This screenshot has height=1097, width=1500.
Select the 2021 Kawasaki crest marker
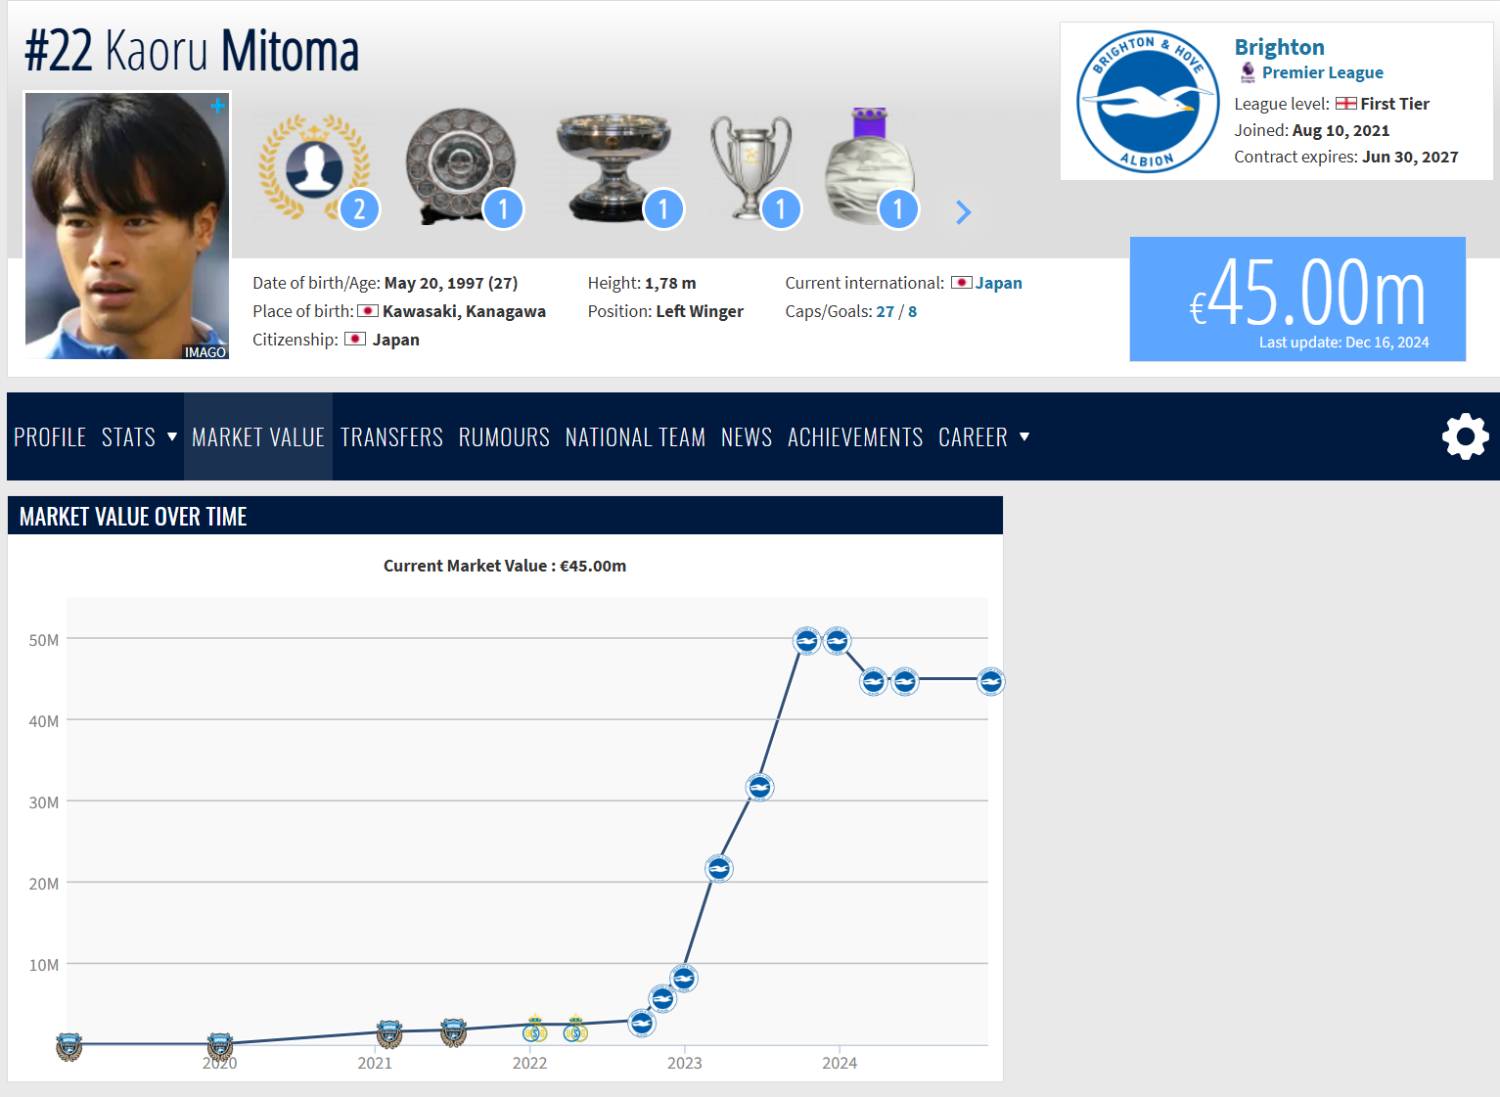click(390, 1033)
